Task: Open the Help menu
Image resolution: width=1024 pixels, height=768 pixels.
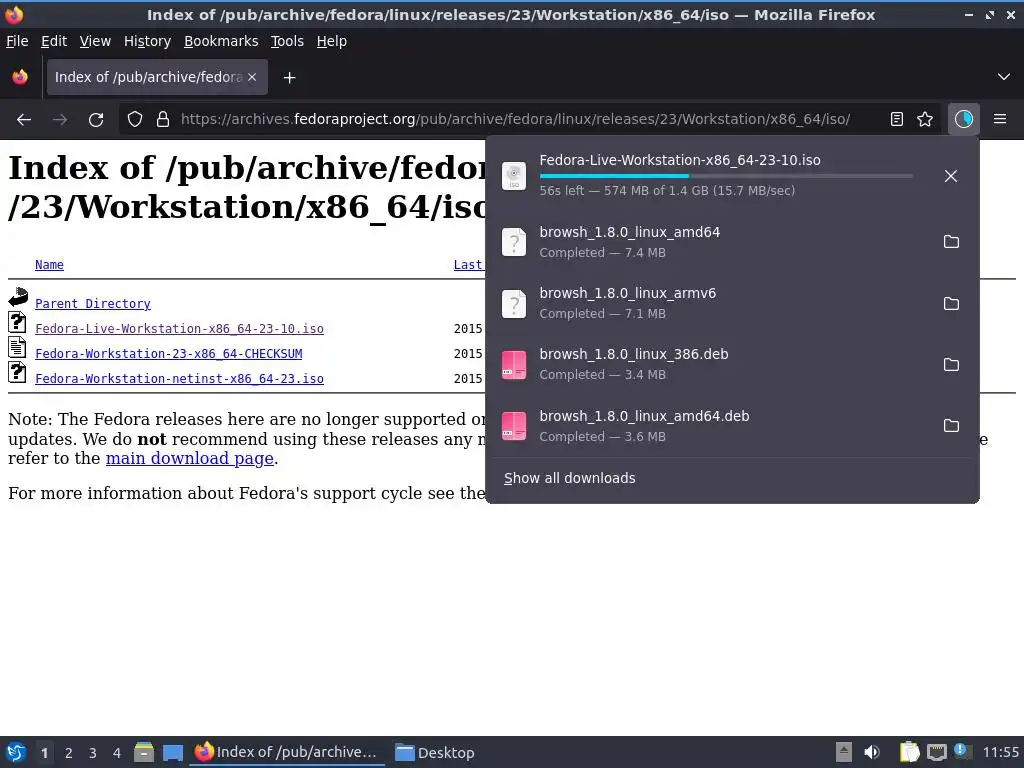Action: click(332, 41)
